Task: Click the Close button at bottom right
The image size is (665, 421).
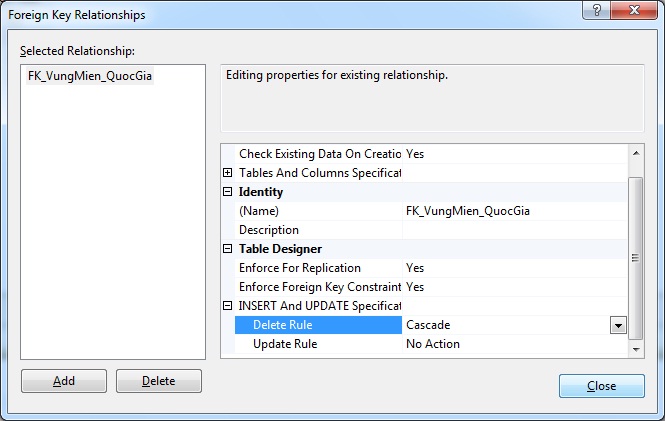Action: pos(601,386)
